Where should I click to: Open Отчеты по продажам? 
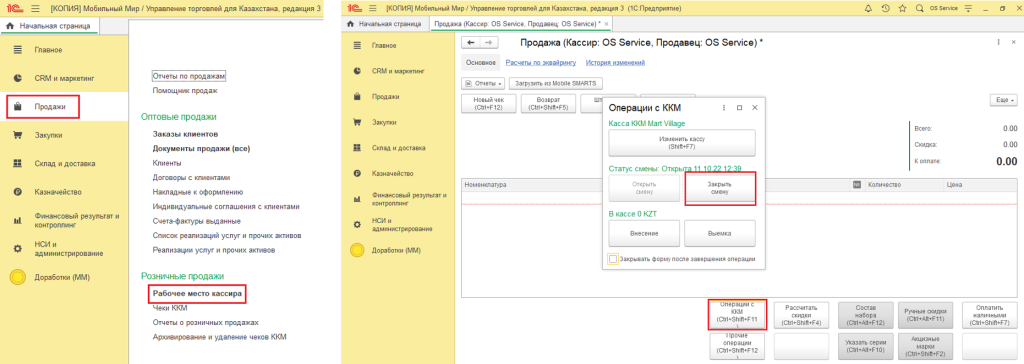click(x=189, y=76)
